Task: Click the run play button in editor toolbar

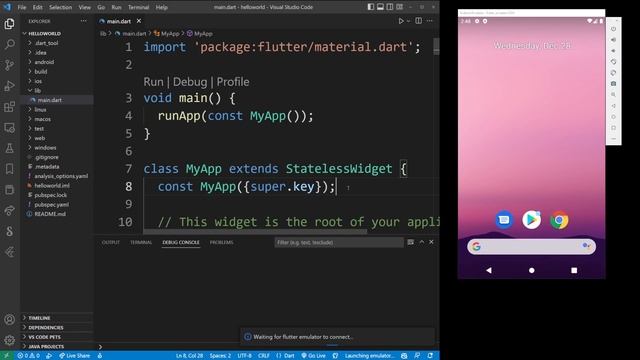Action: (x=401, y=21)
